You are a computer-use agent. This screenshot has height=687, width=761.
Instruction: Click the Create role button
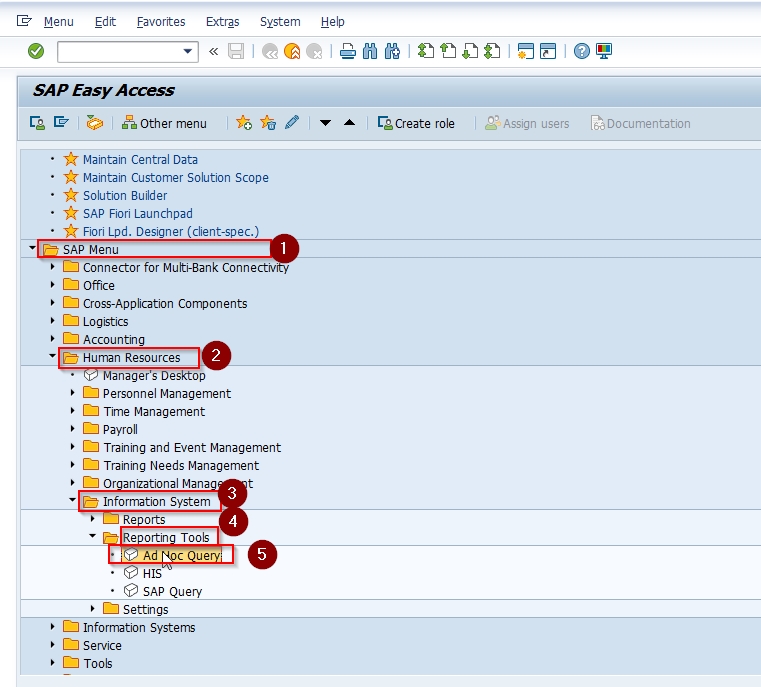click(416, 123)
